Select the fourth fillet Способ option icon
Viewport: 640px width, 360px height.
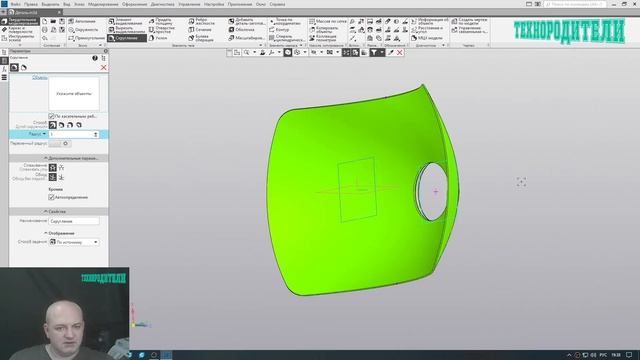coord(79,125)
